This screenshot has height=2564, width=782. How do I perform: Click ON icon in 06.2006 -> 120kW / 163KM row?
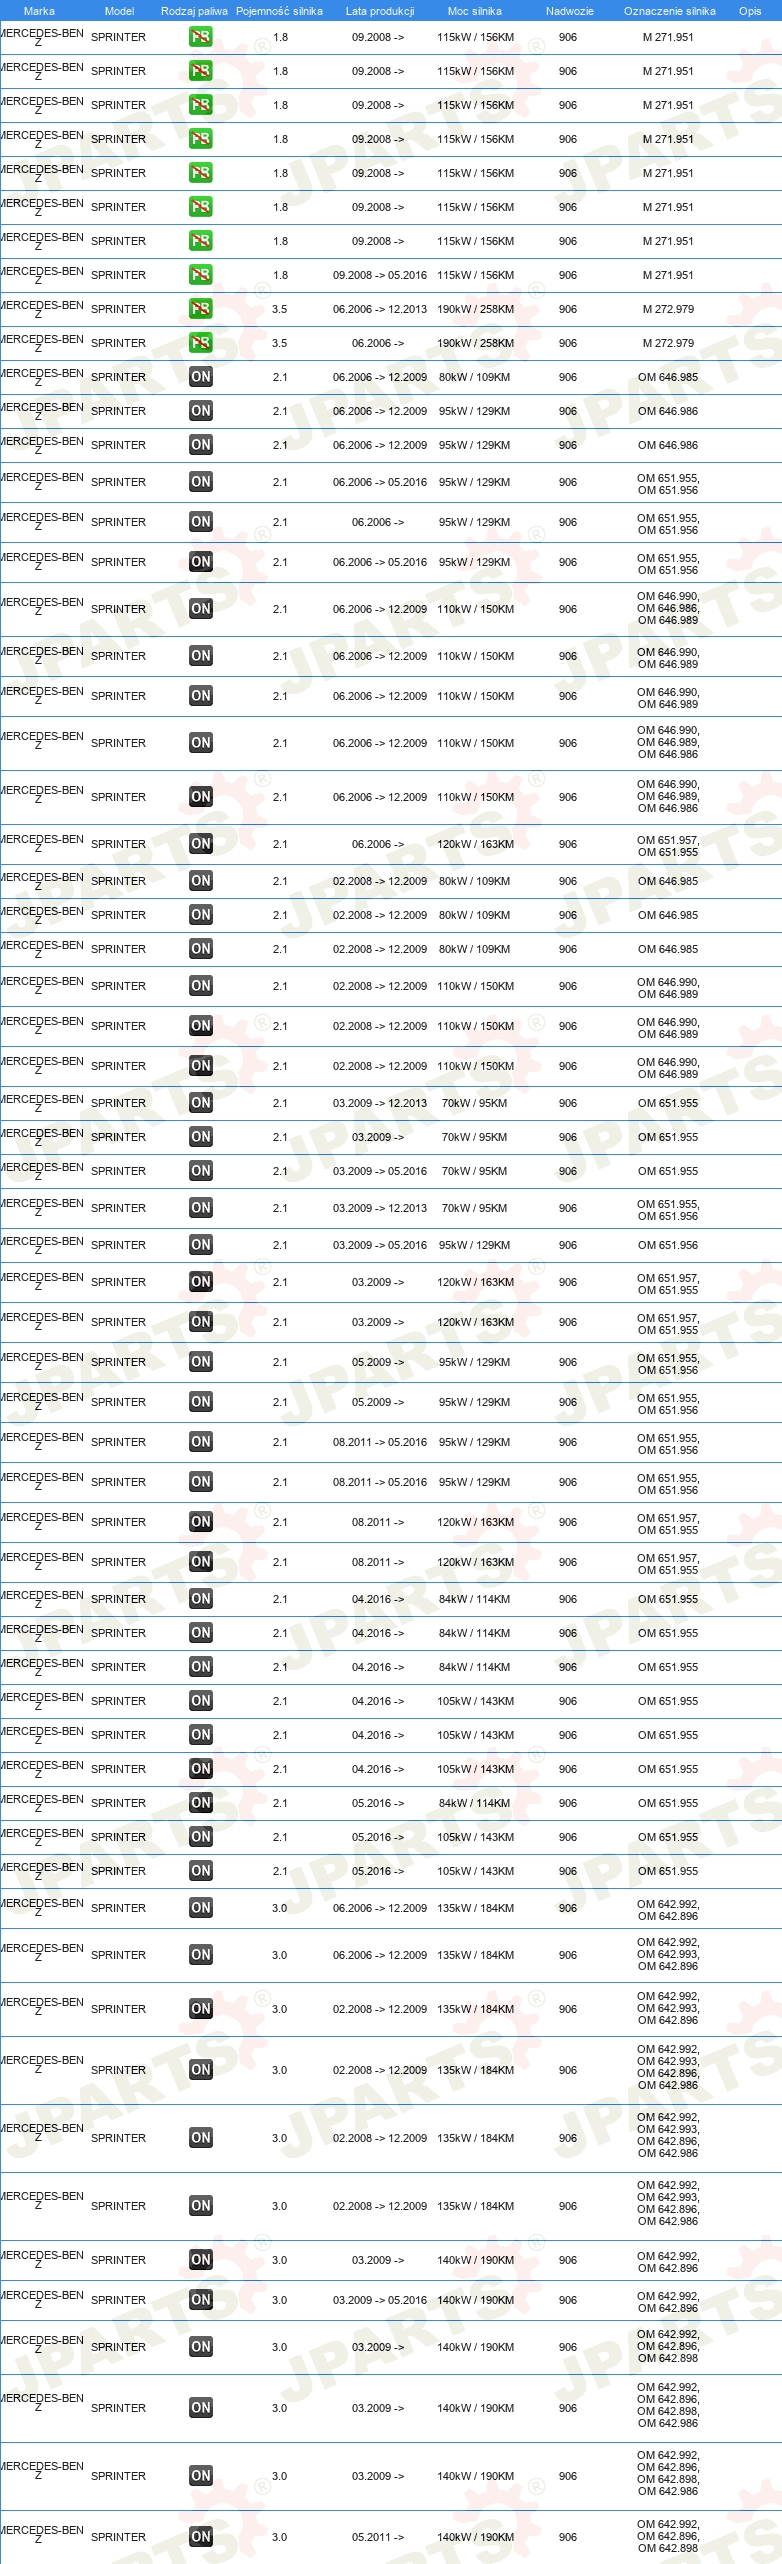point(200,844)
